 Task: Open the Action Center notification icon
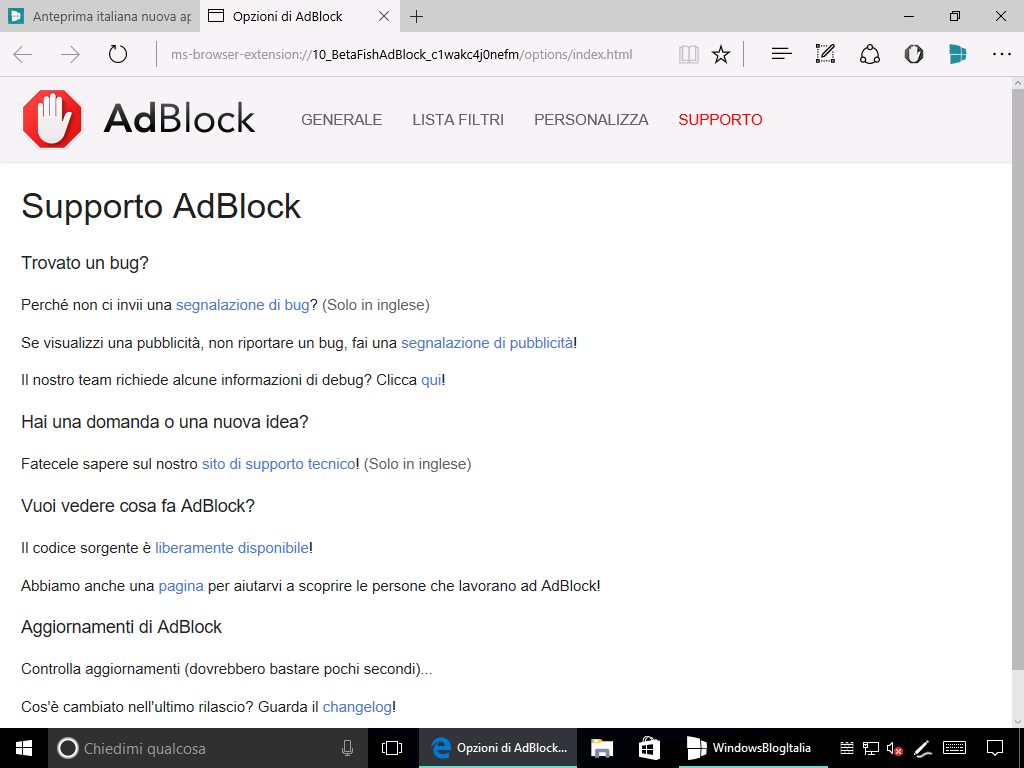click(x=995, y=748)
